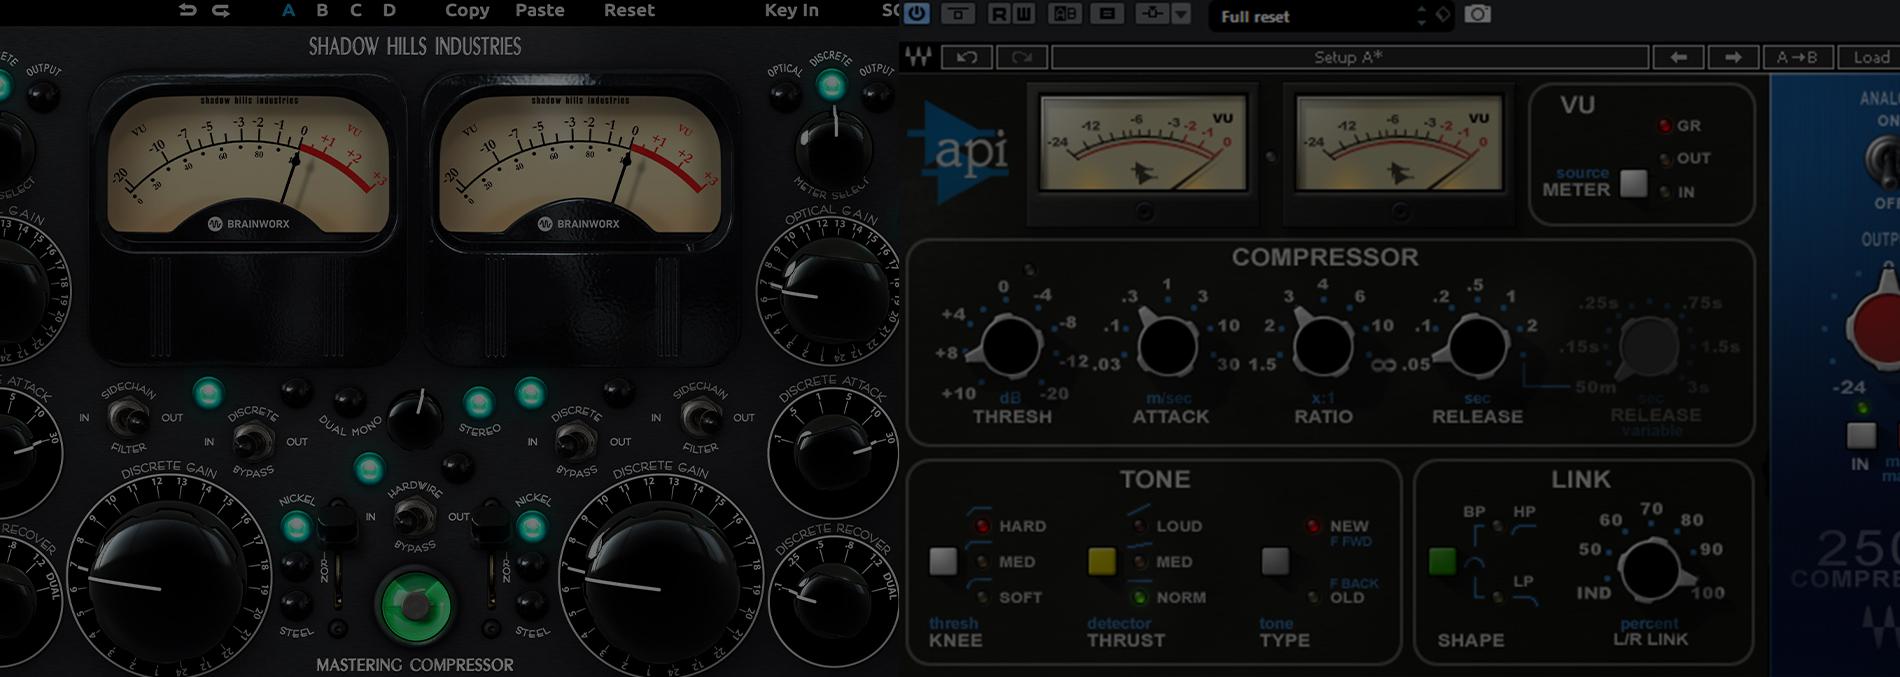Click the R (read automation) button
This screenshot has height=677, width=1900.
tap(999, 14)
